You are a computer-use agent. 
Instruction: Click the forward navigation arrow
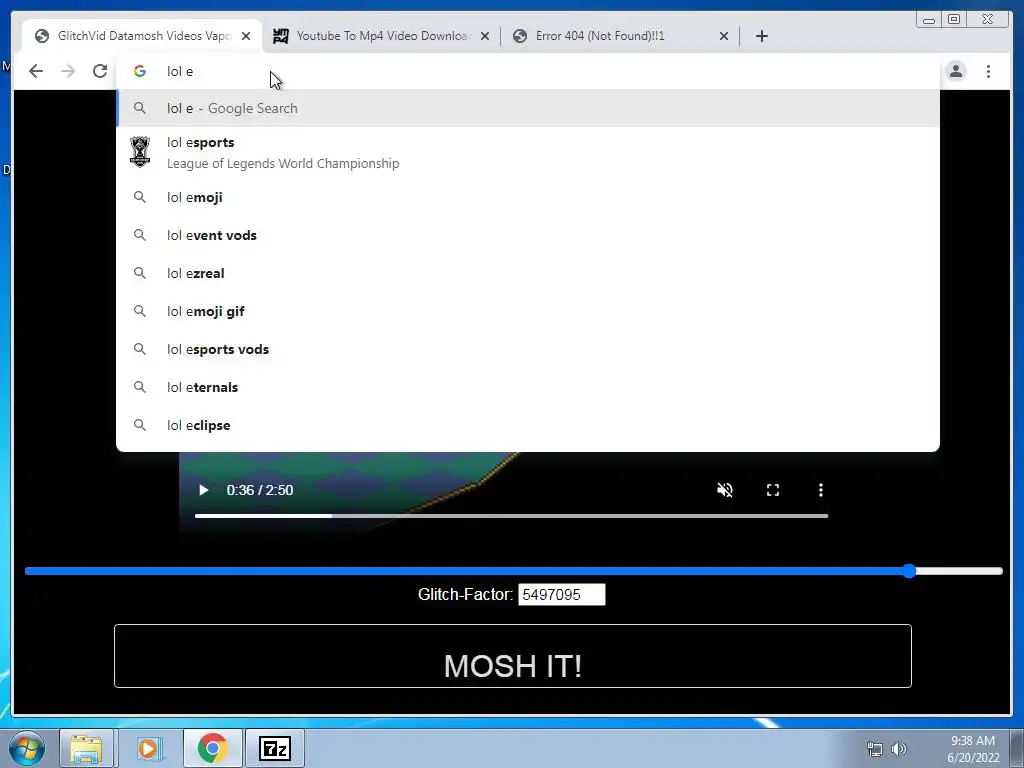68,71
